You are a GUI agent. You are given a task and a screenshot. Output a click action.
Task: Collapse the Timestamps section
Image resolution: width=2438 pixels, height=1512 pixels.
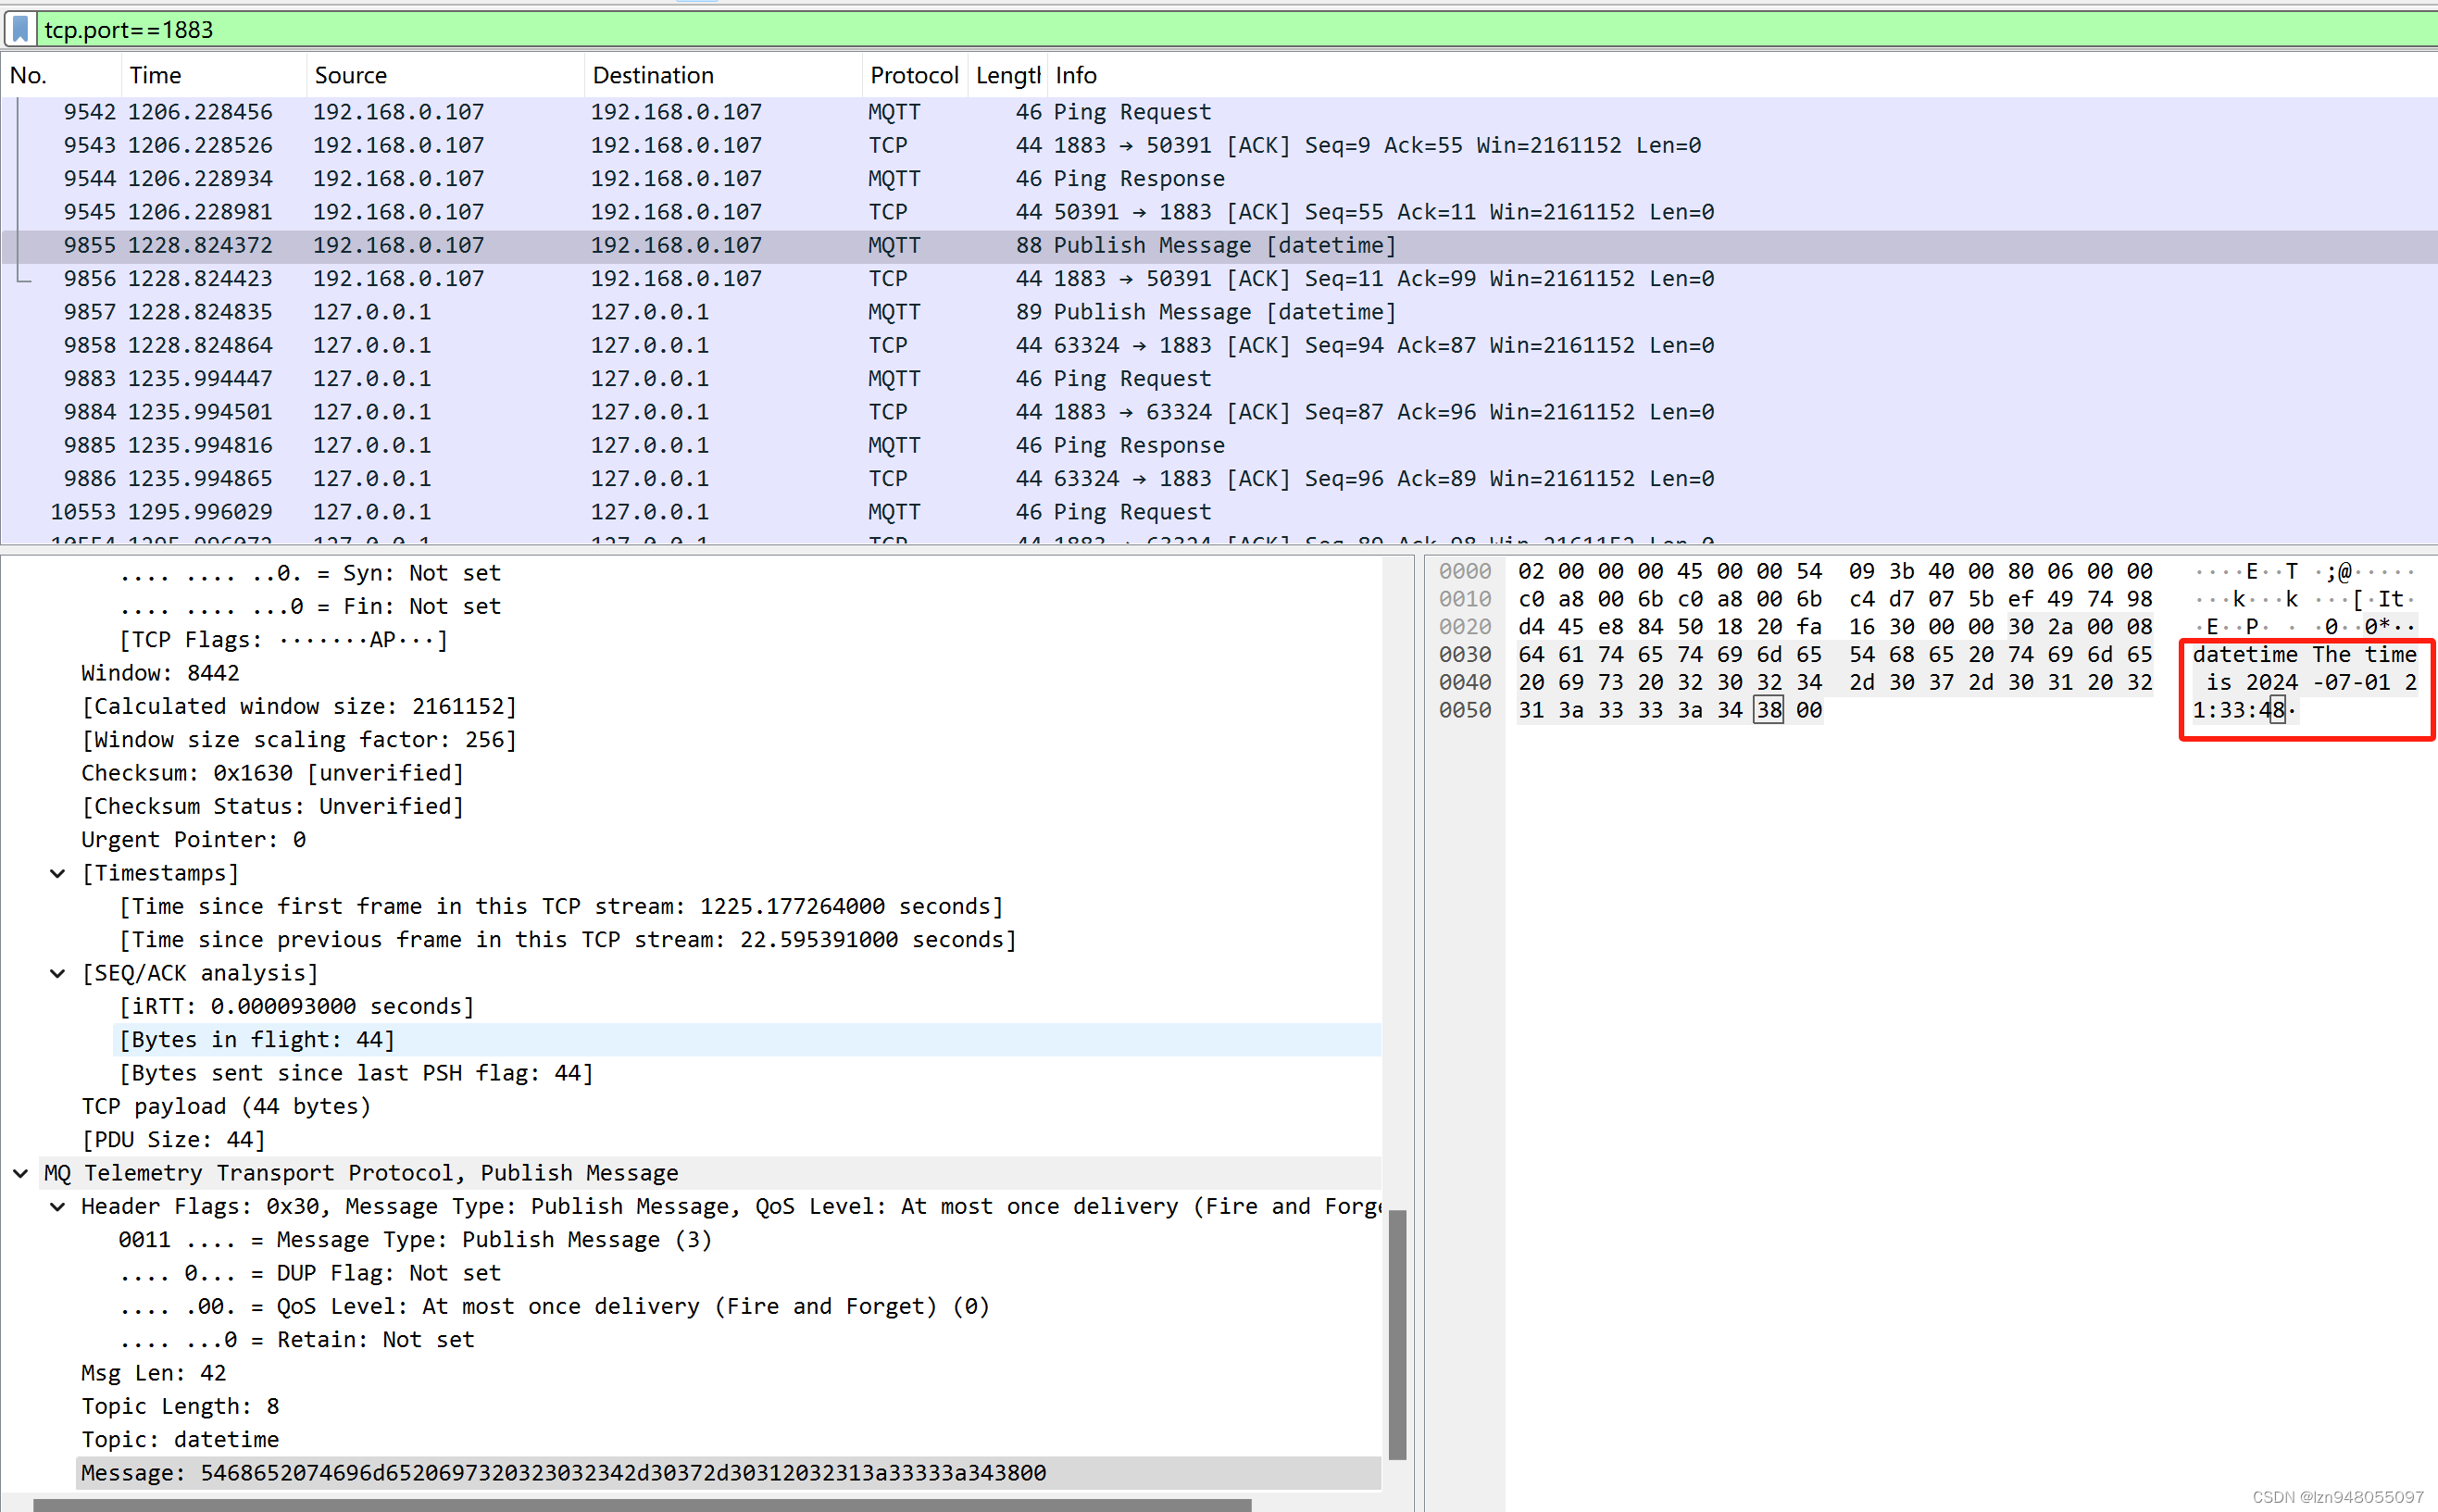click(58, 873)
